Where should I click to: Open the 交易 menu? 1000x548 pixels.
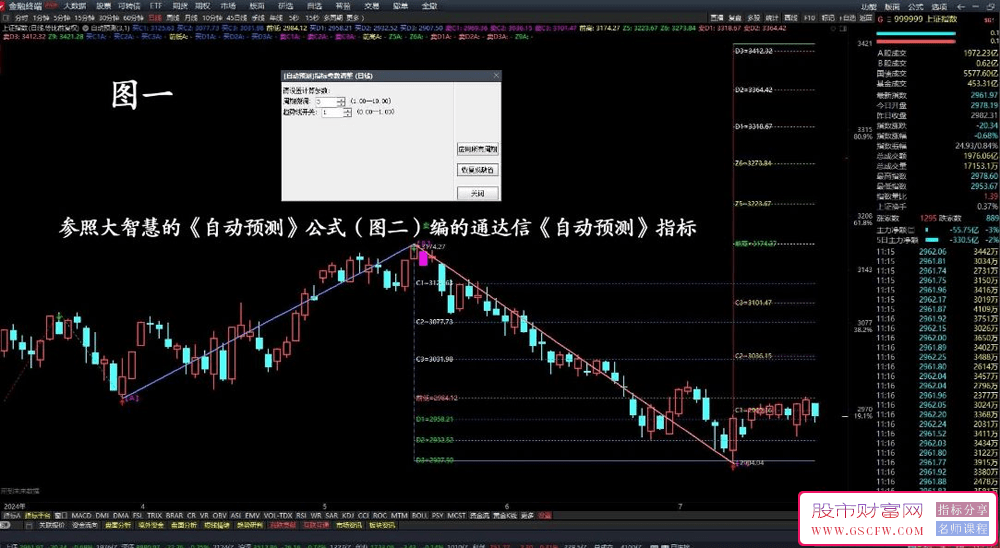coord(371,6)
